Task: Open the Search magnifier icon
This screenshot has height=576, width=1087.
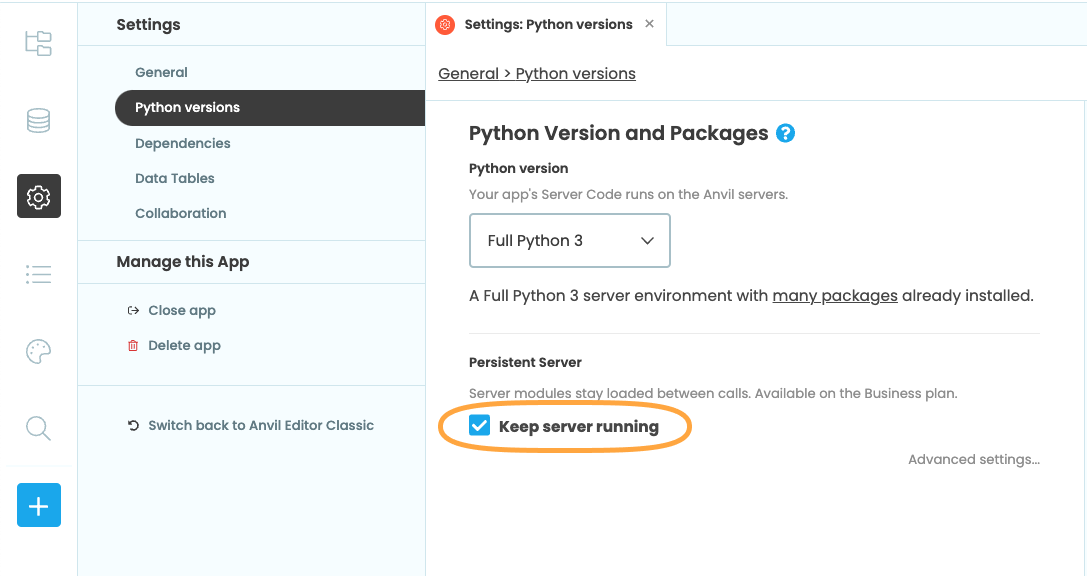Action: 38,428
